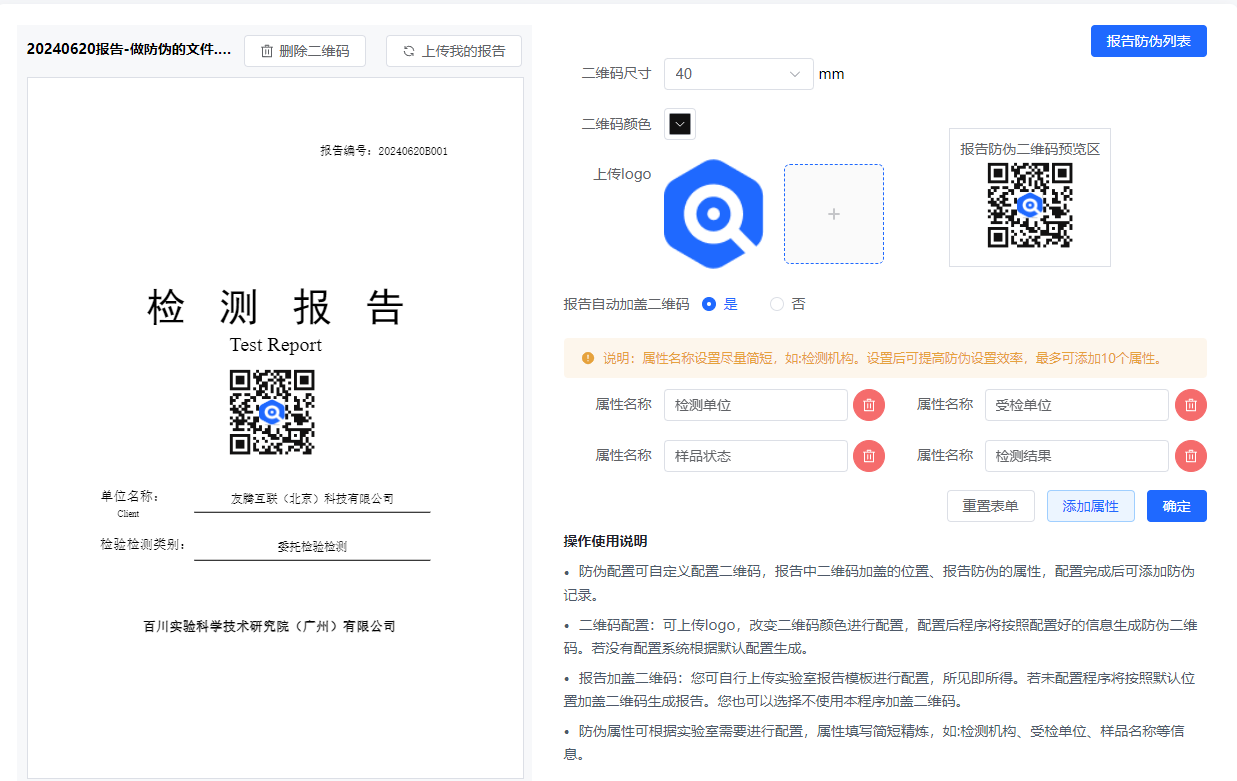The image size is (1237, 781).
Task: Select 是 for auto-adding QR code
Action: tap(719, 304)
